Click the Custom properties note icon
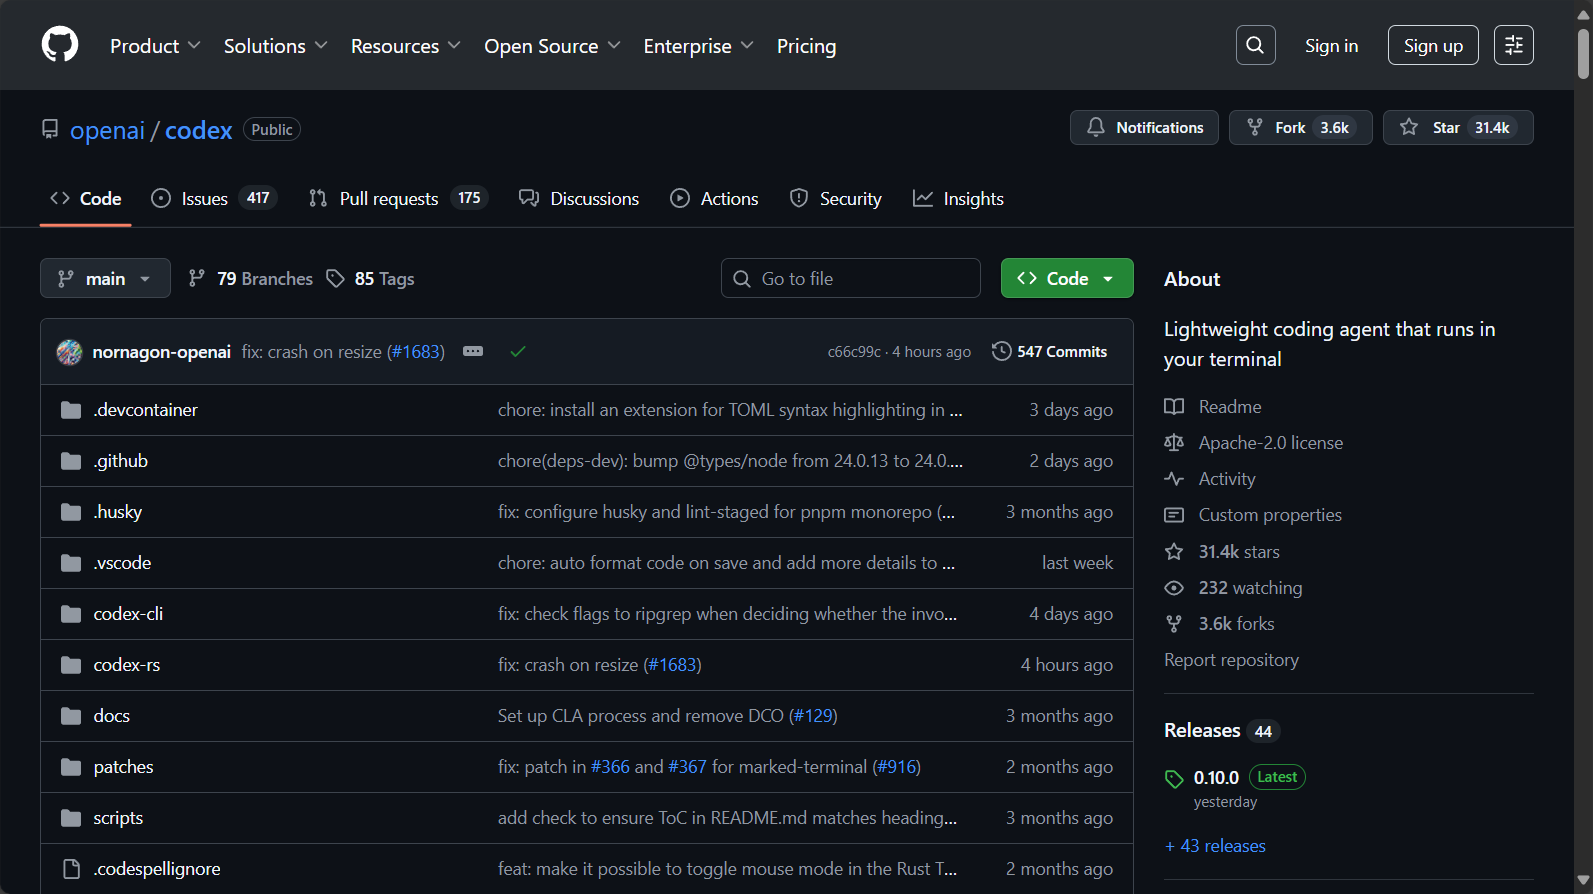The image size is (1593, 894). tap(1174, 515)
